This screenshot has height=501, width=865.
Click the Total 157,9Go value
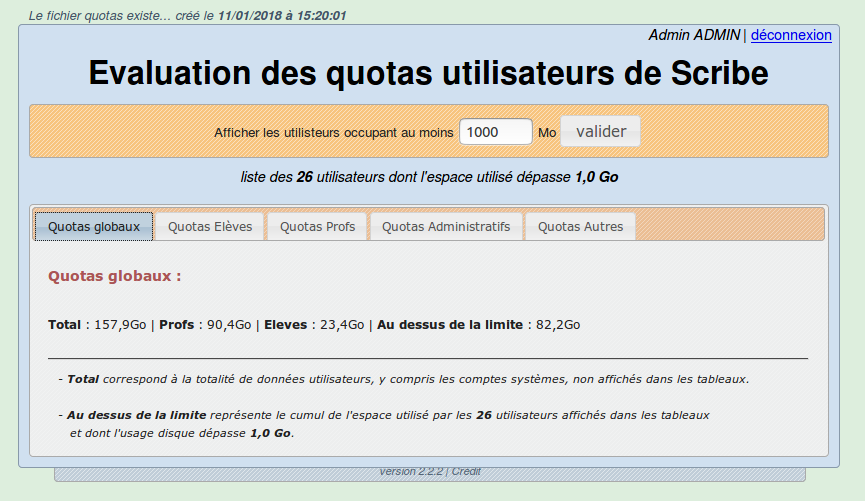click(x=121, y=325)
